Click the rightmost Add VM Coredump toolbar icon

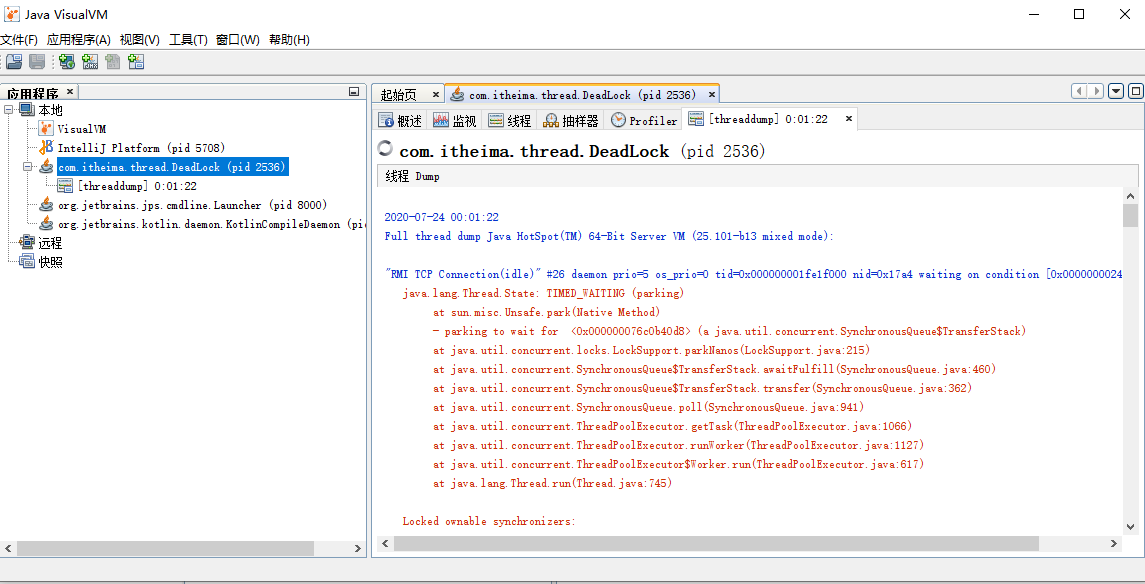(136, 62)
